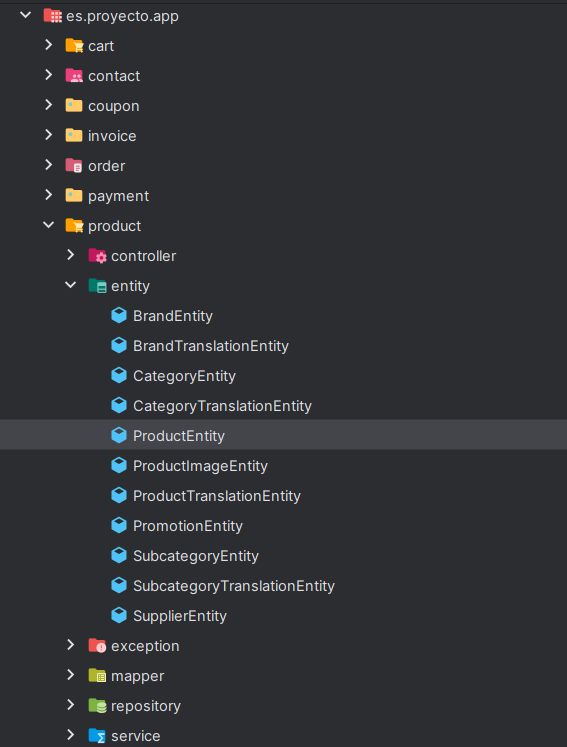
Task: Select the PromotionEntity file name
Action: point(188,526)
